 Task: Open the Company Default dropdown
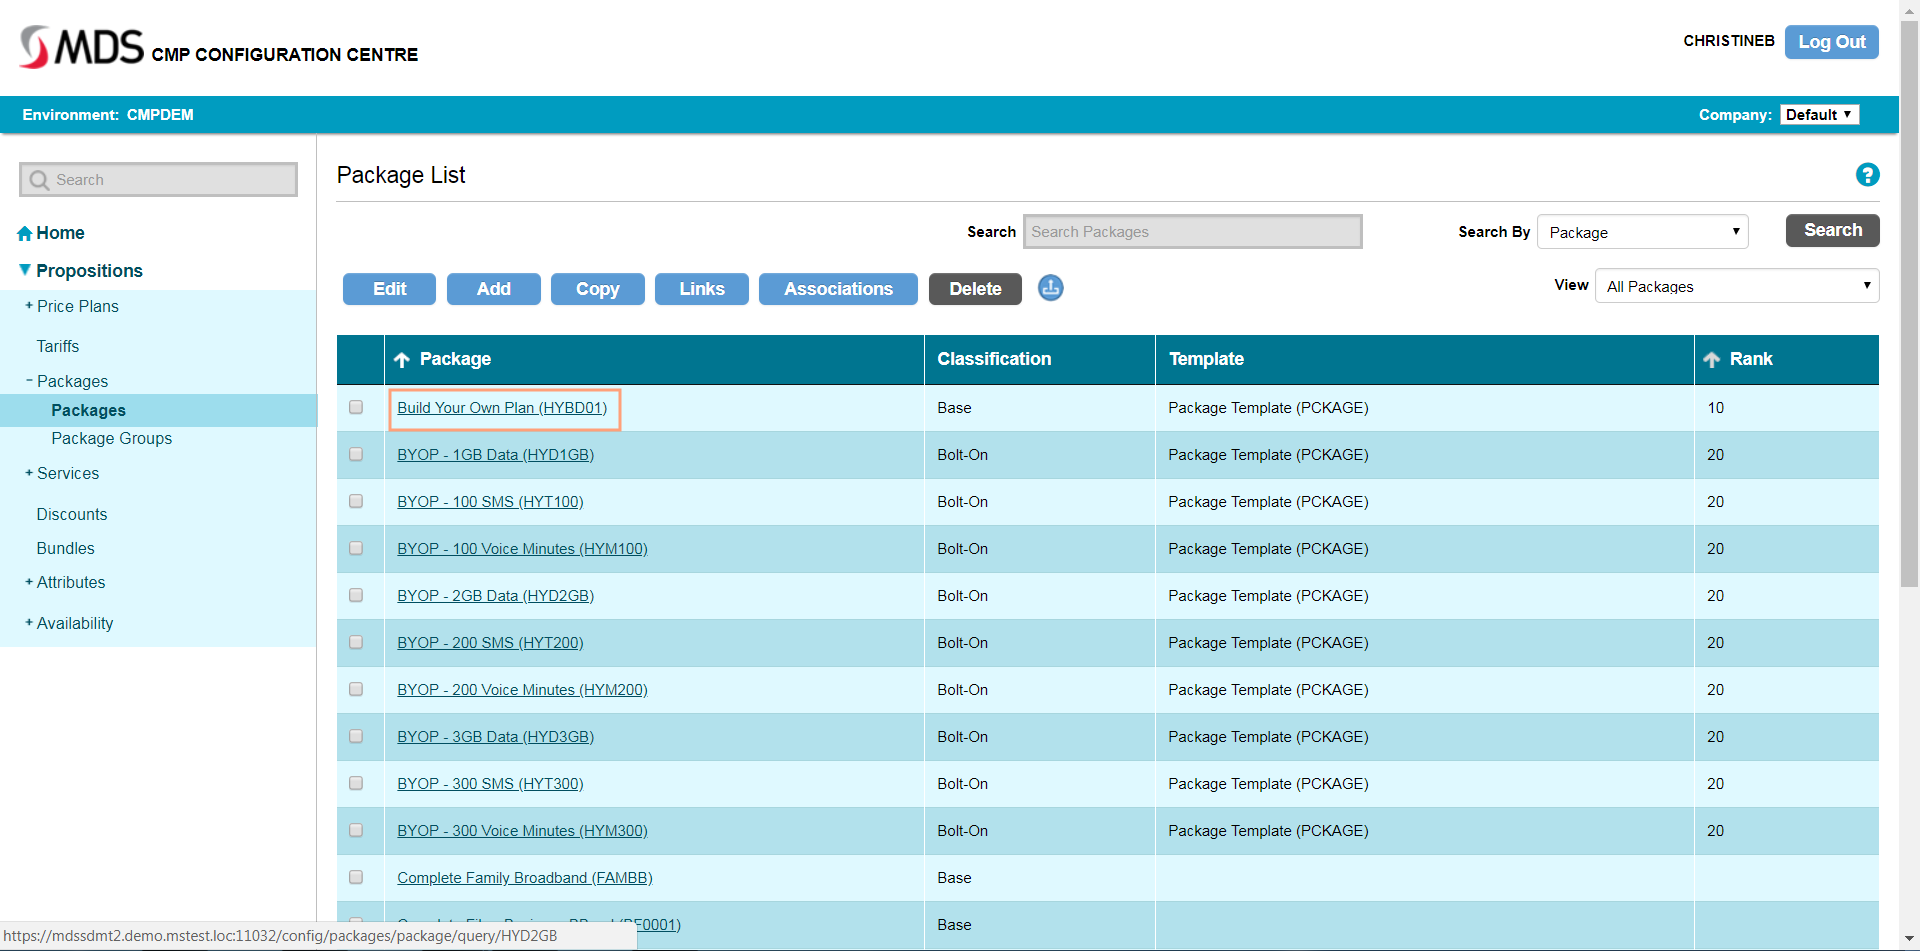1819,115
